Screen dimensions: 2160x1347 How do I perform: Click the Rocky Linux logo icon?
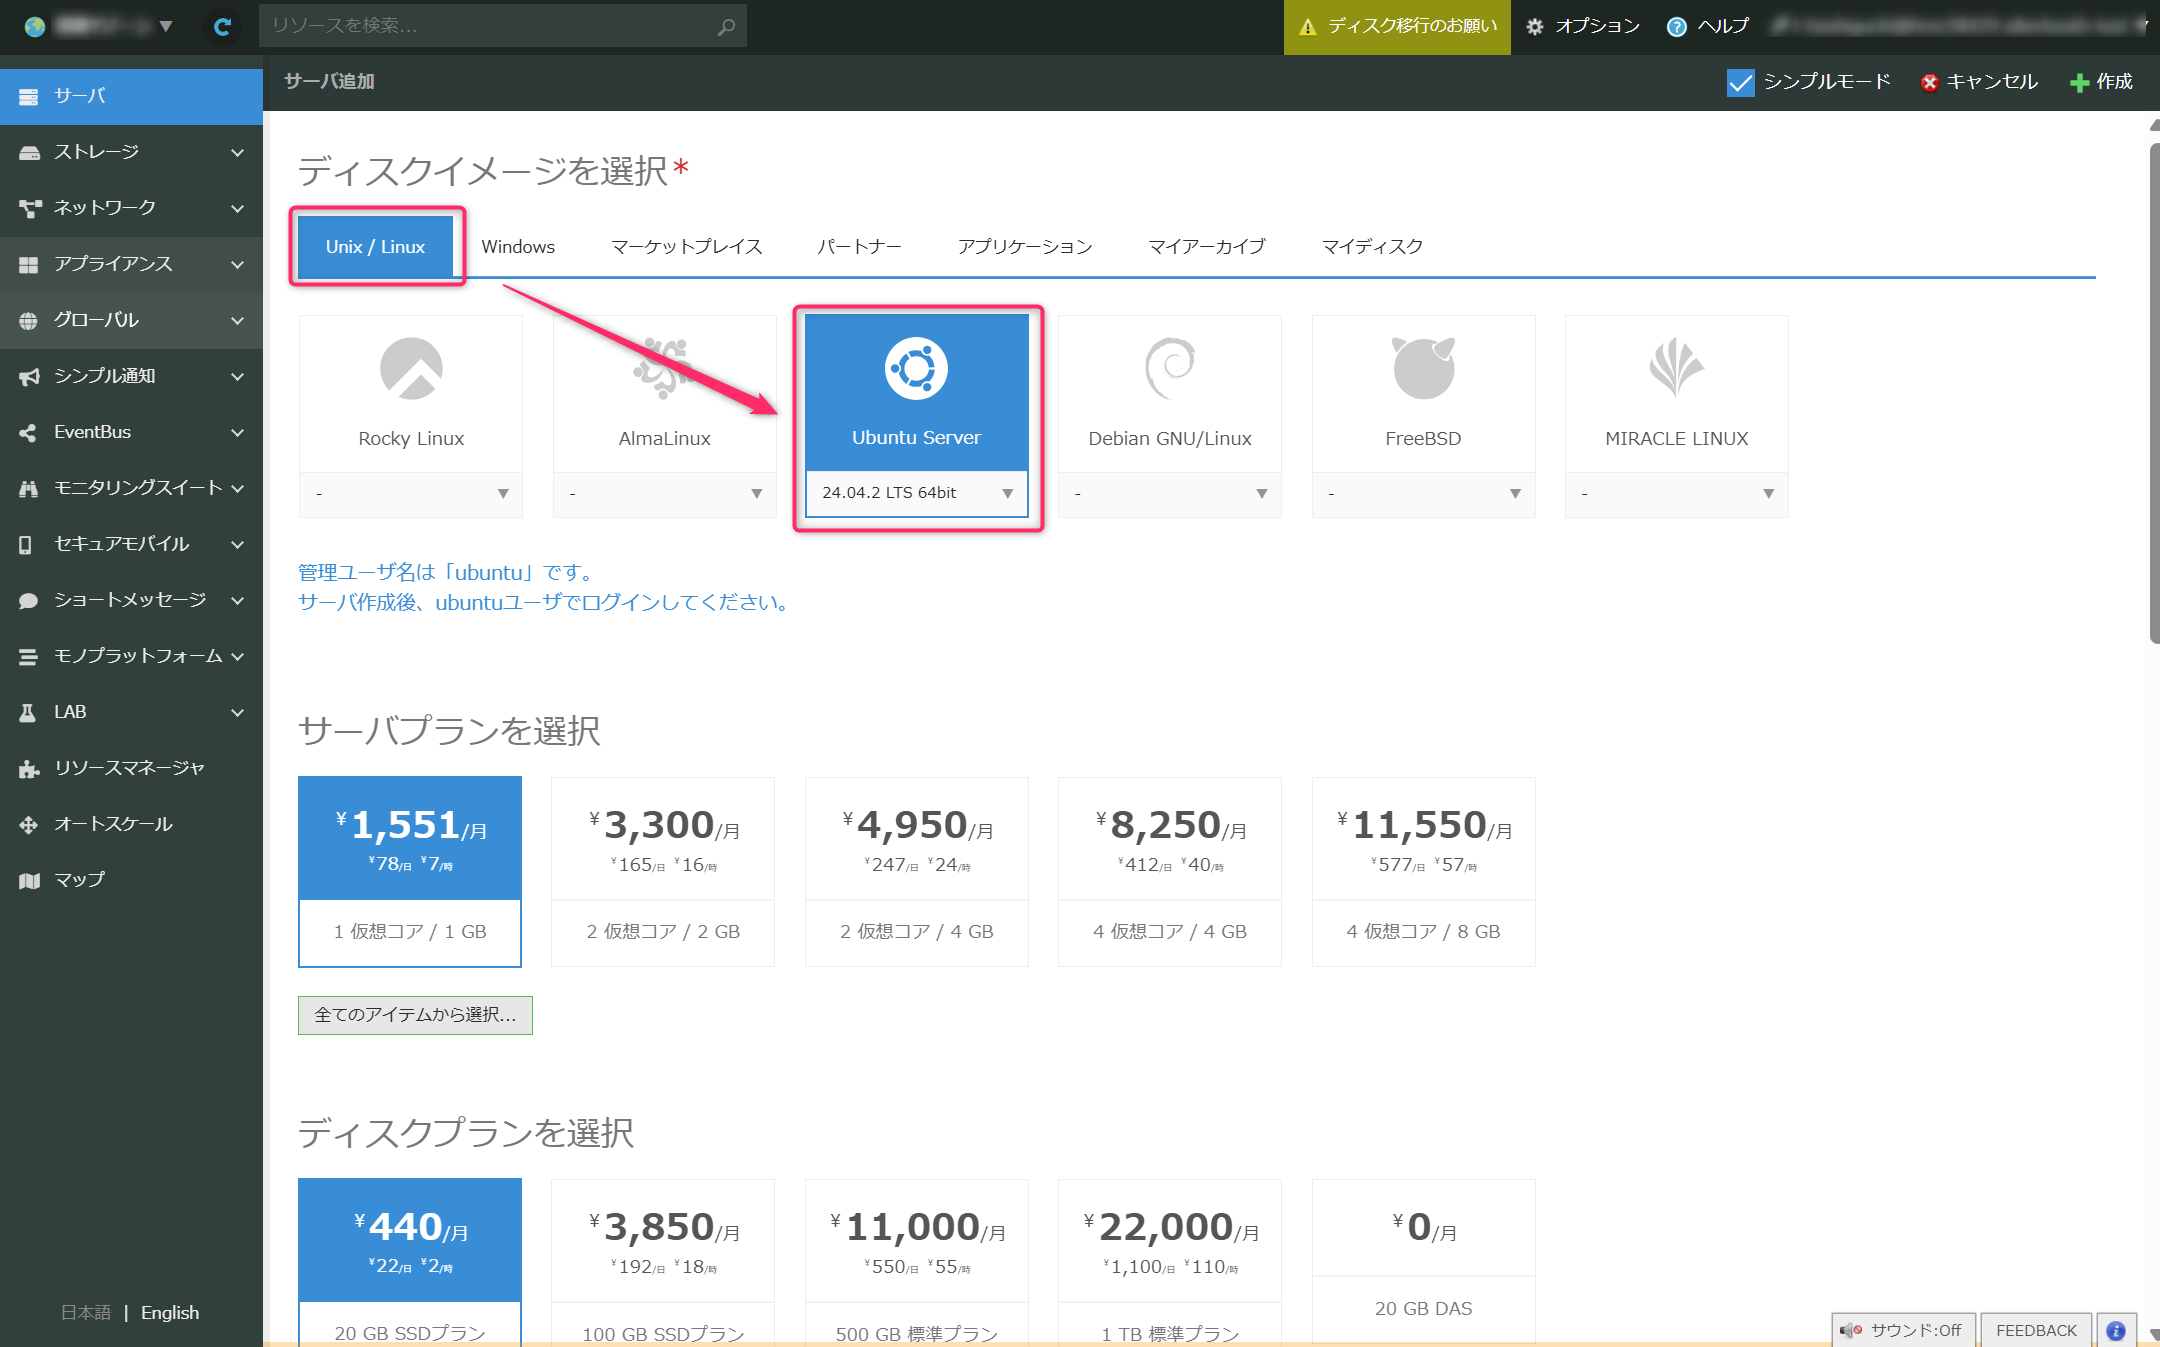click(x=411, y=369)
